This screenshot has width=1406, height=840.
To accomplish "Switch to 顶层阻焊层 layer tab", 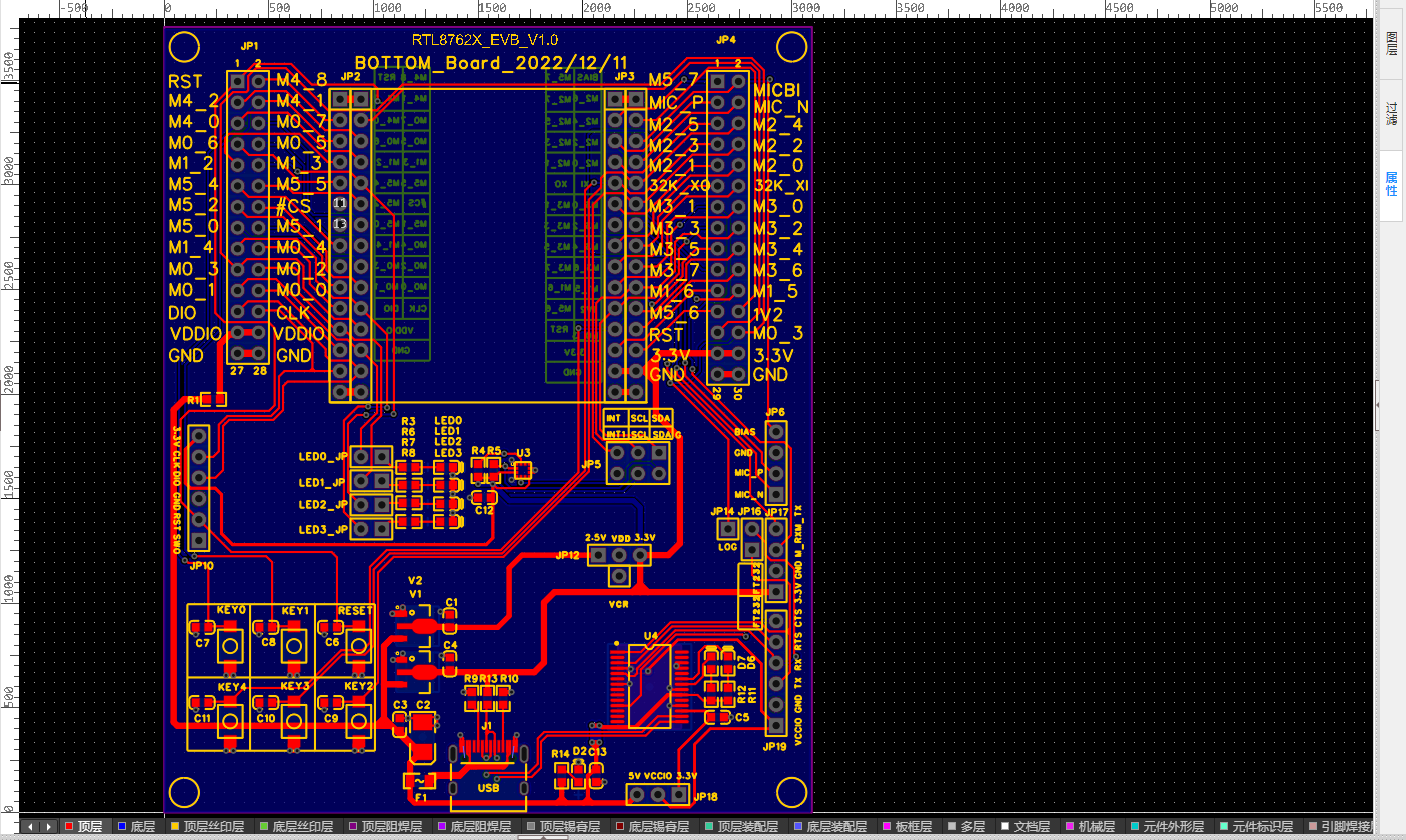I will (385, 827).
